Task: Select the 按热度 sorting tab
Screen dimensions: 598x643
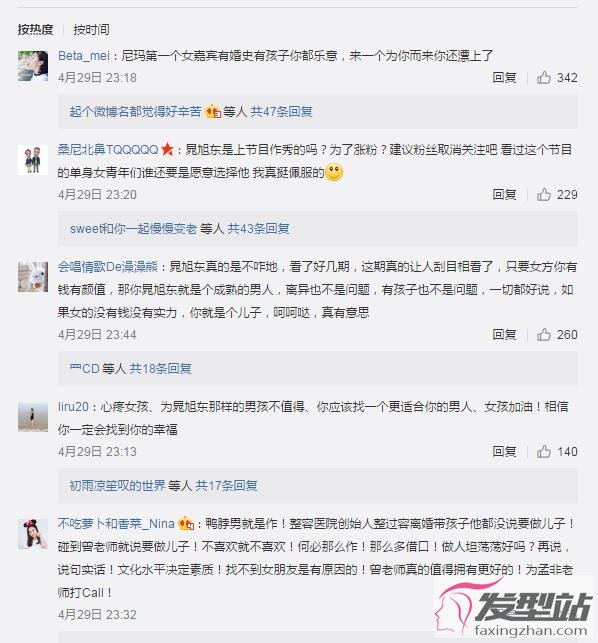Action: pyautogui.click(x=35, y=30)
